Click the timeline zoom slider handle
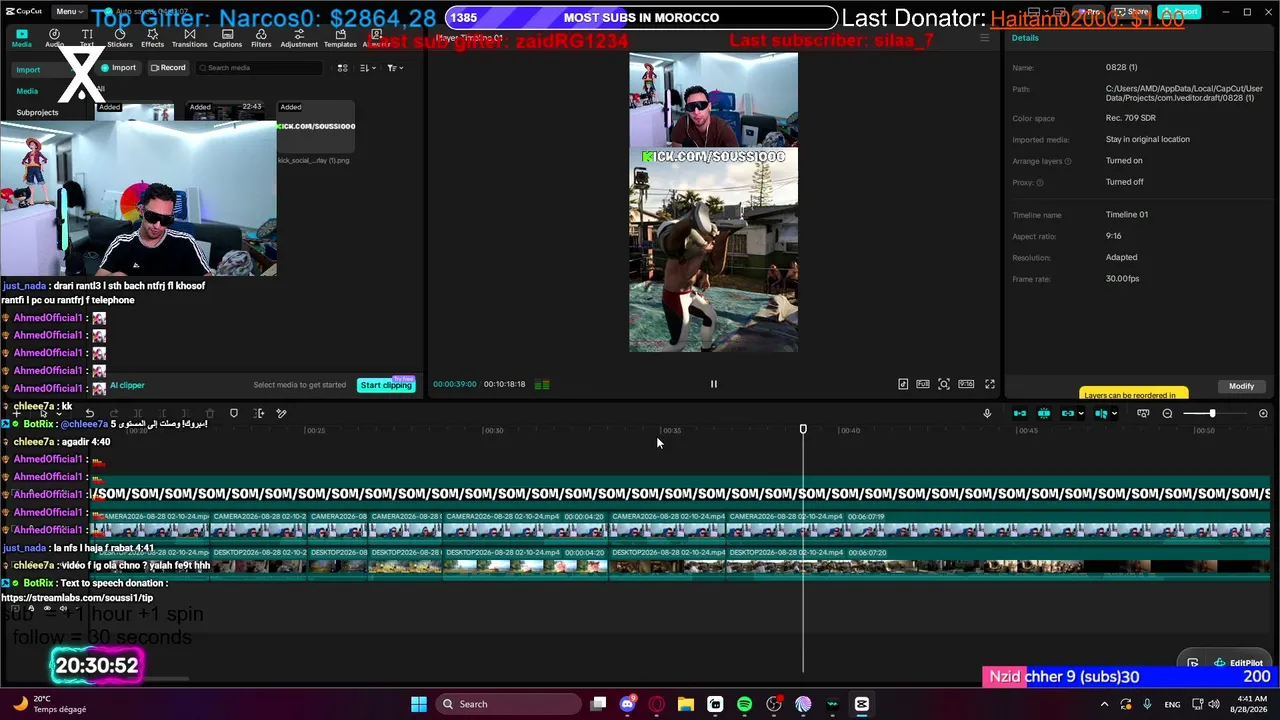The image size is (1280, 720). pyautogui.click(x=1212, y=413)
